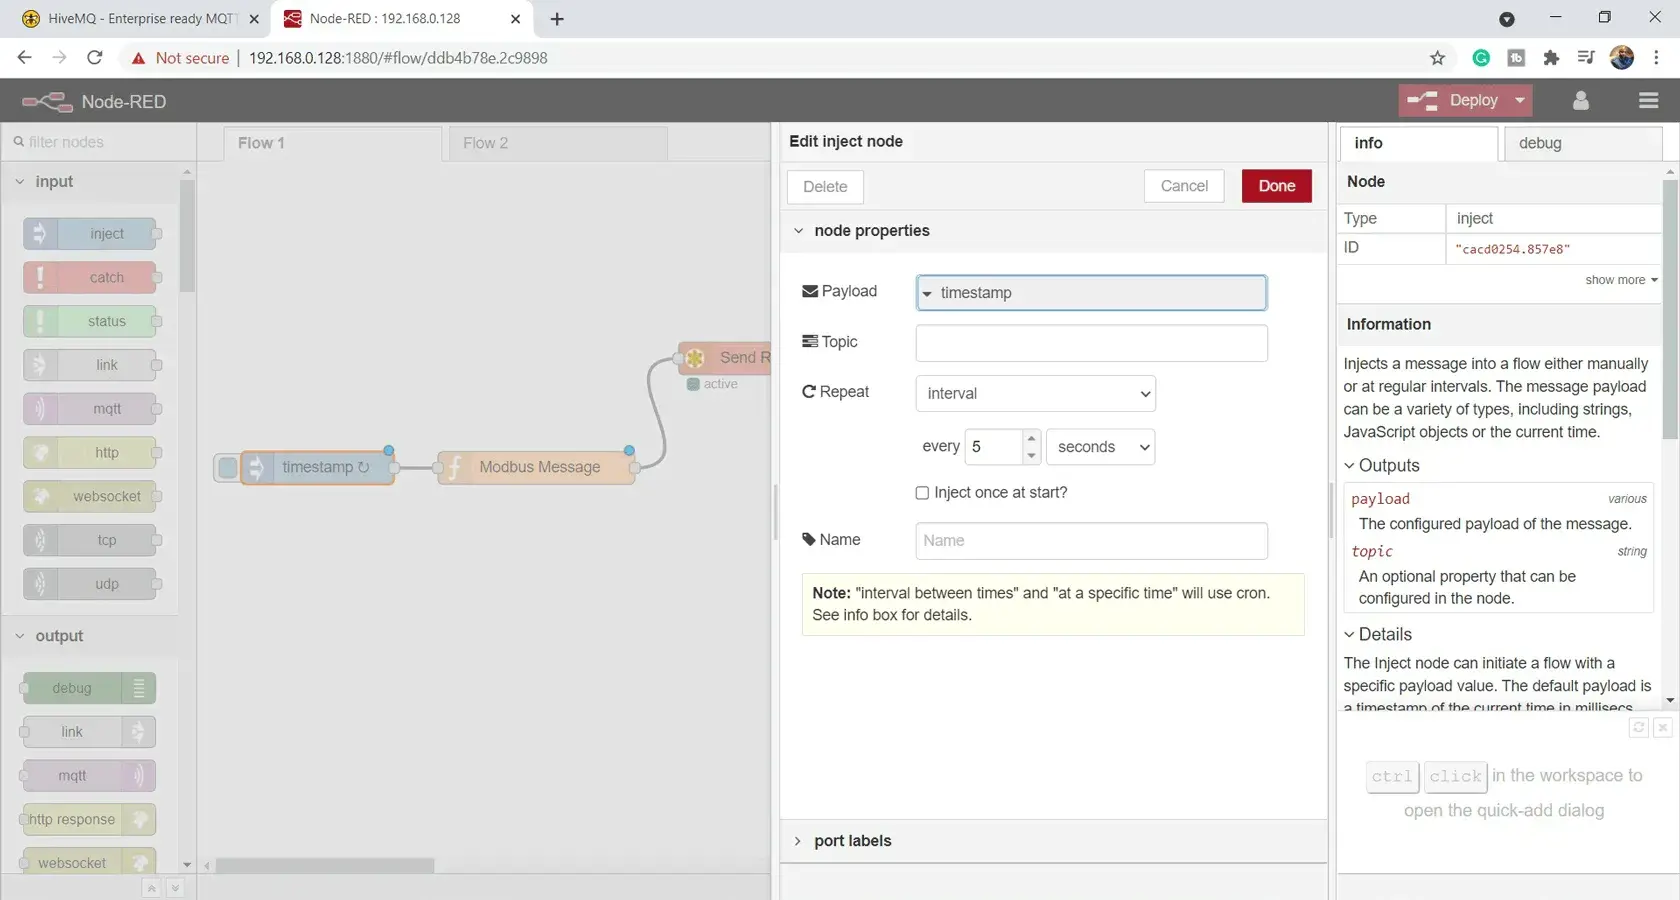Select the http input node in palette
This screenshot has height=900, width=1680.
coord(90,453)
